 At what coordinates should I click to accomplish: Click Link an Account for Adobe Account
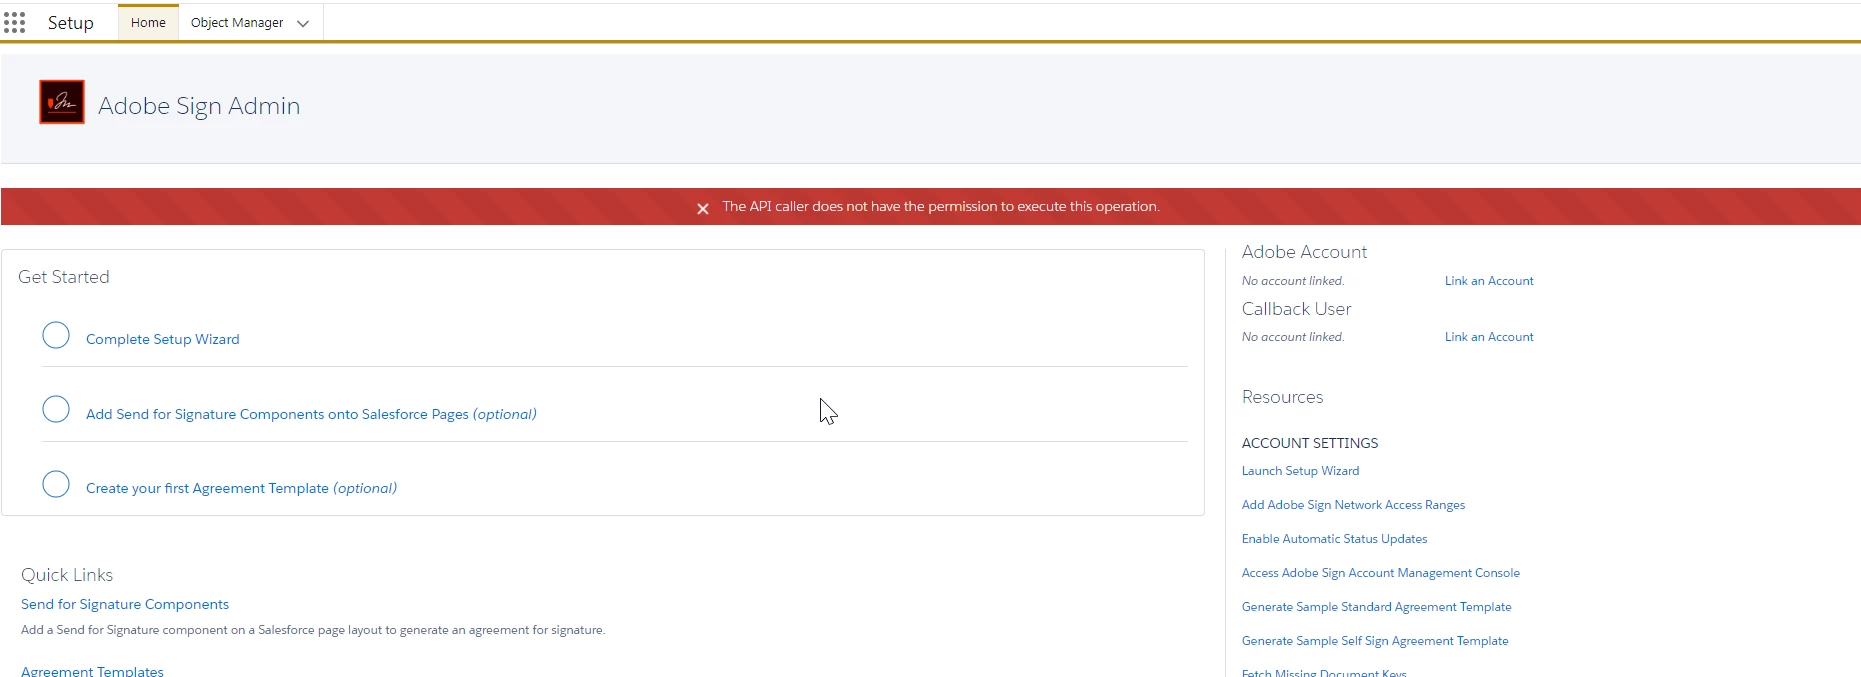[1489, 281]
